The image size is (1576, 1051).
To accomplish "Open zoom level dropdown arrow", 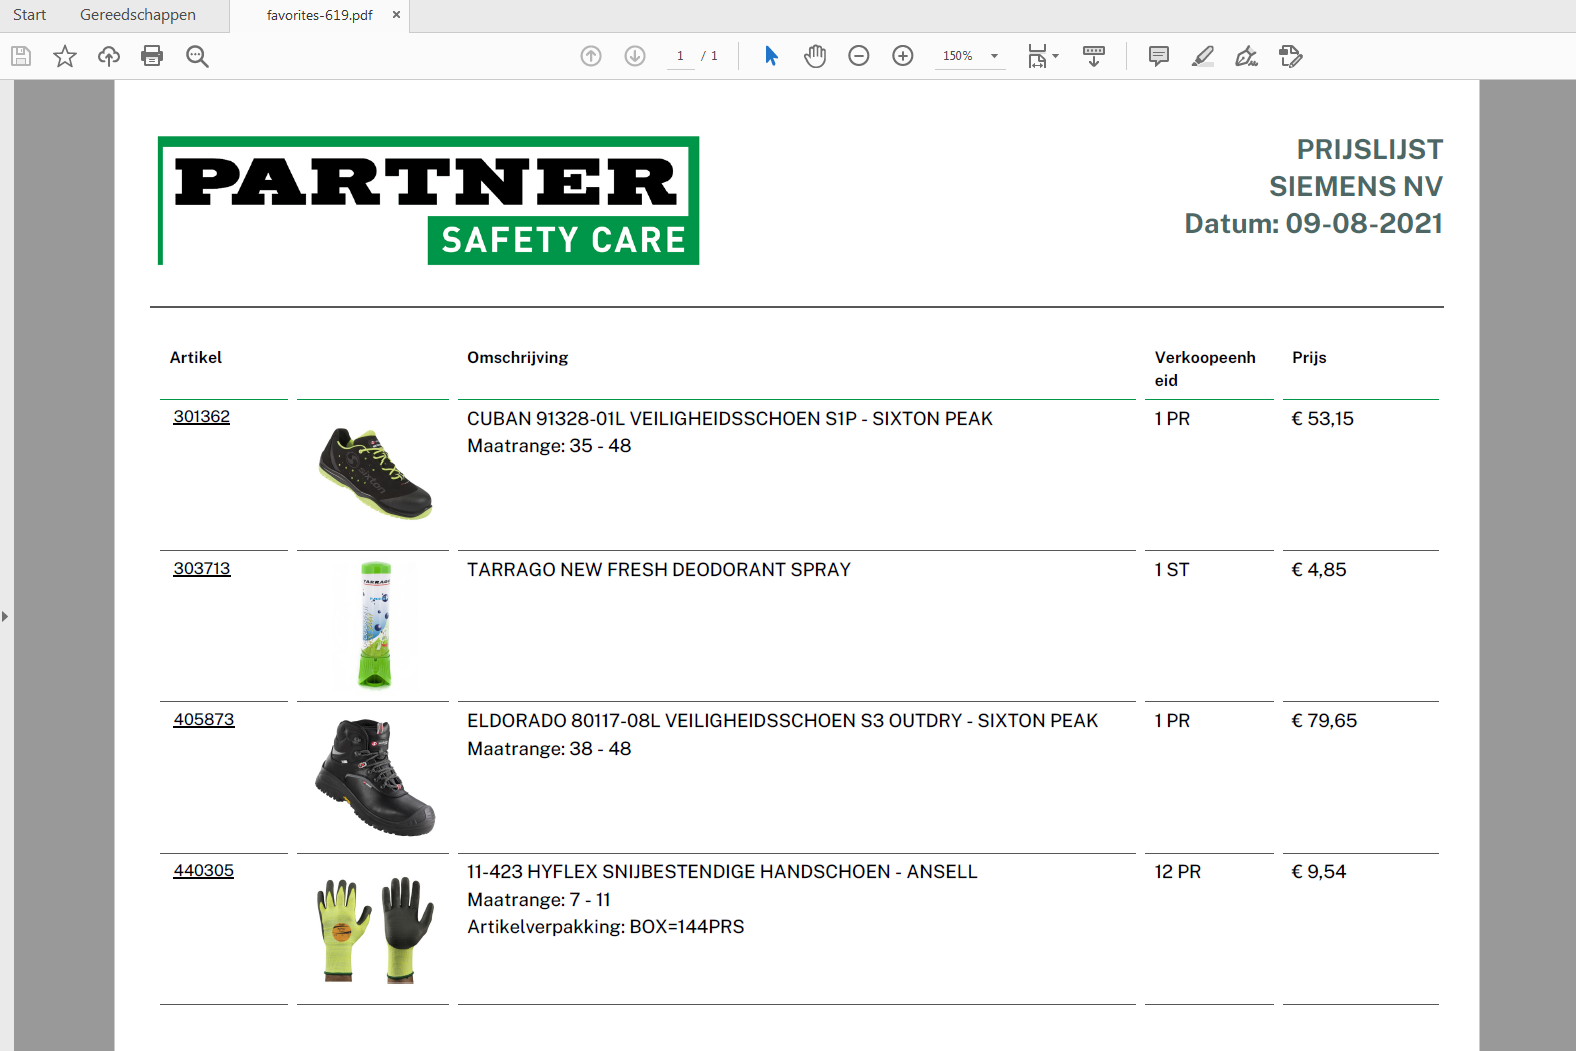I will 994,56.
